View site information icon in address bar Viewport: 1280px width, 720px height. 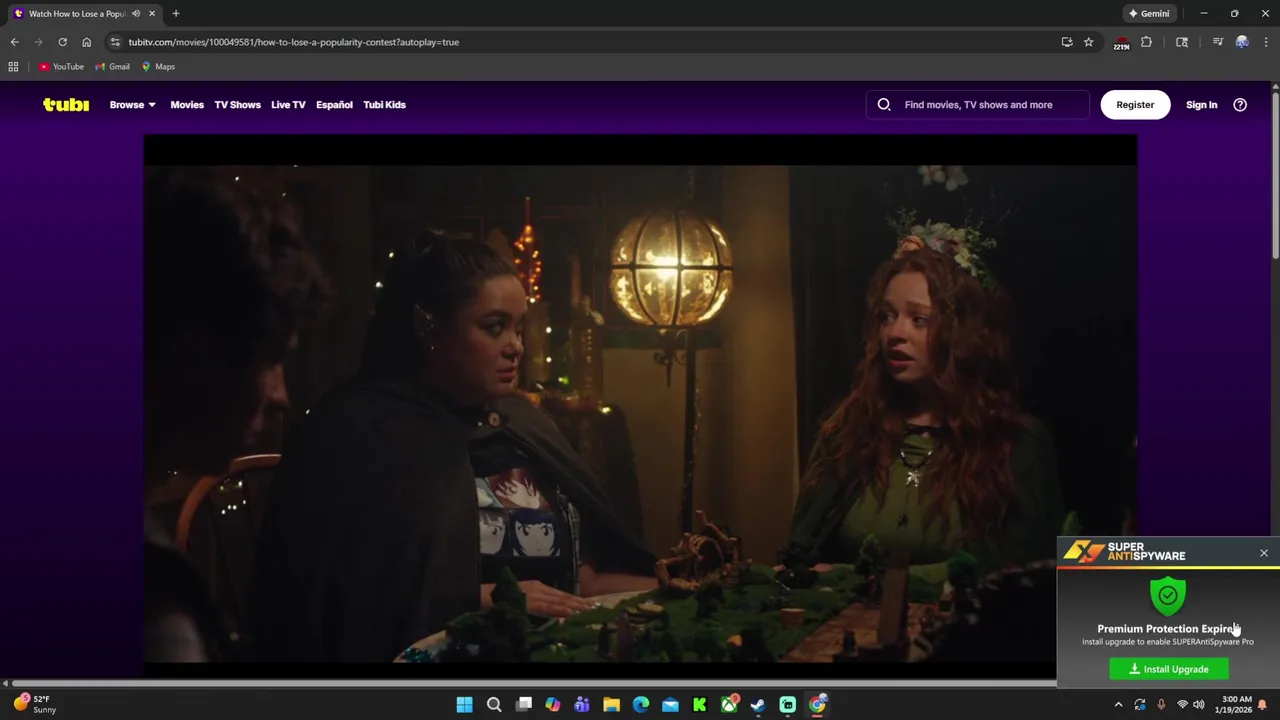pyautogui.click(x=115, y=42)
